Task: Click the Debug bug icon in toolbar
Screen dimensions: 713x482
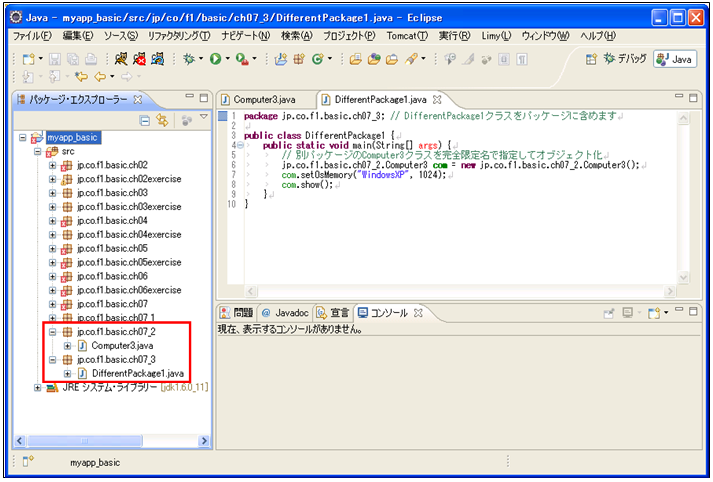Action: pyautogui.click(x=188, y=60)
